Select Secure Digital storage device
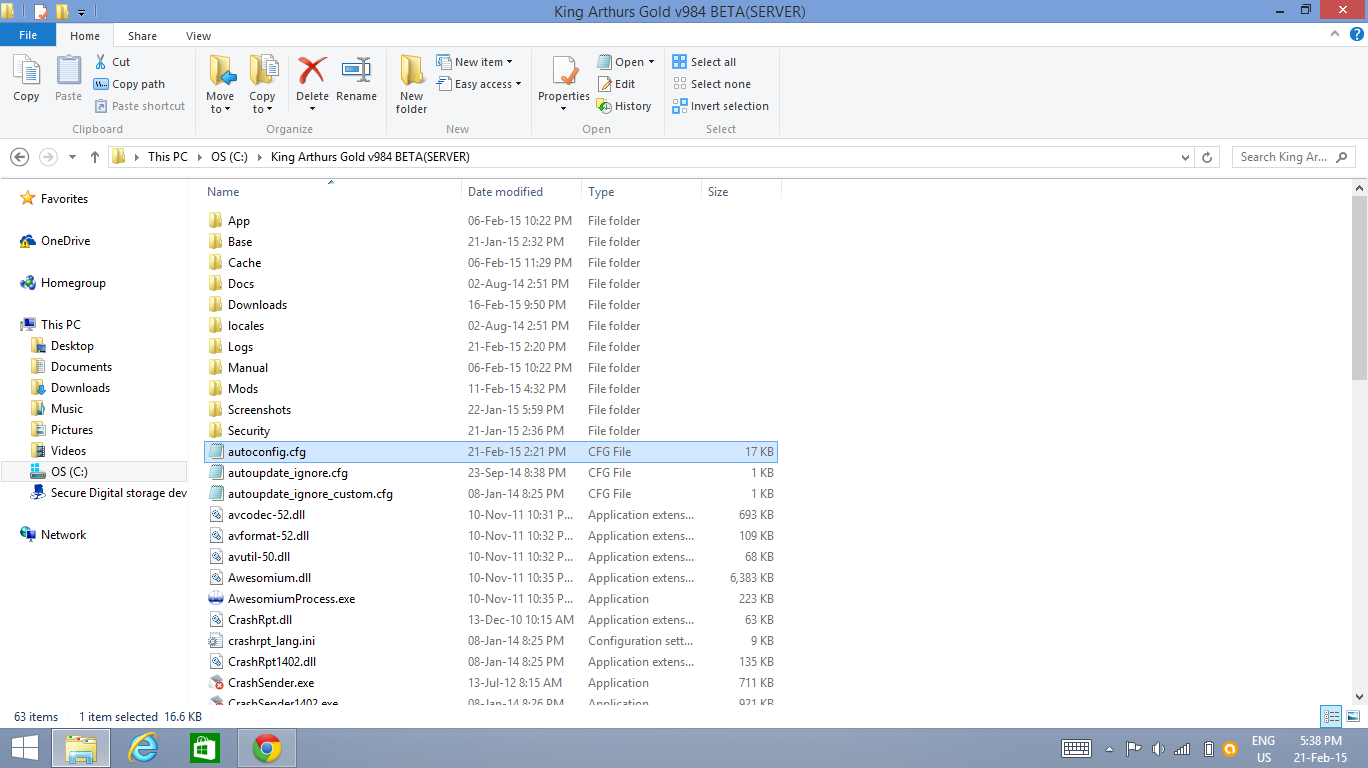The width and height of the screenshot is (1368, 768). 108,493
